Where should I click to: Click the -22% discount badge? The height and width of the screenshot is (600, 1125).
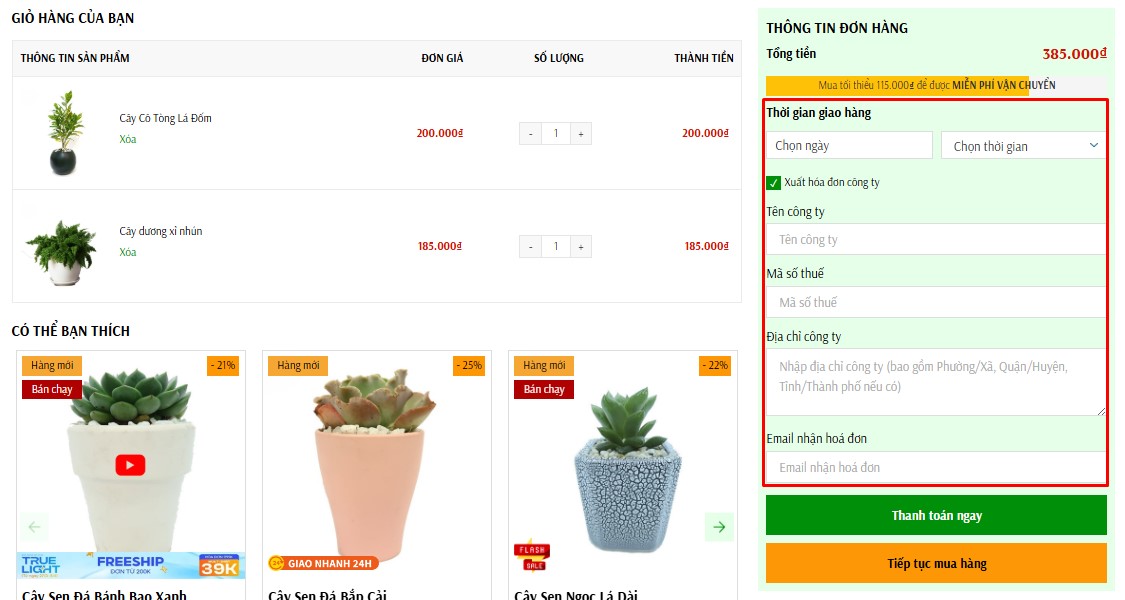(715, 365)
